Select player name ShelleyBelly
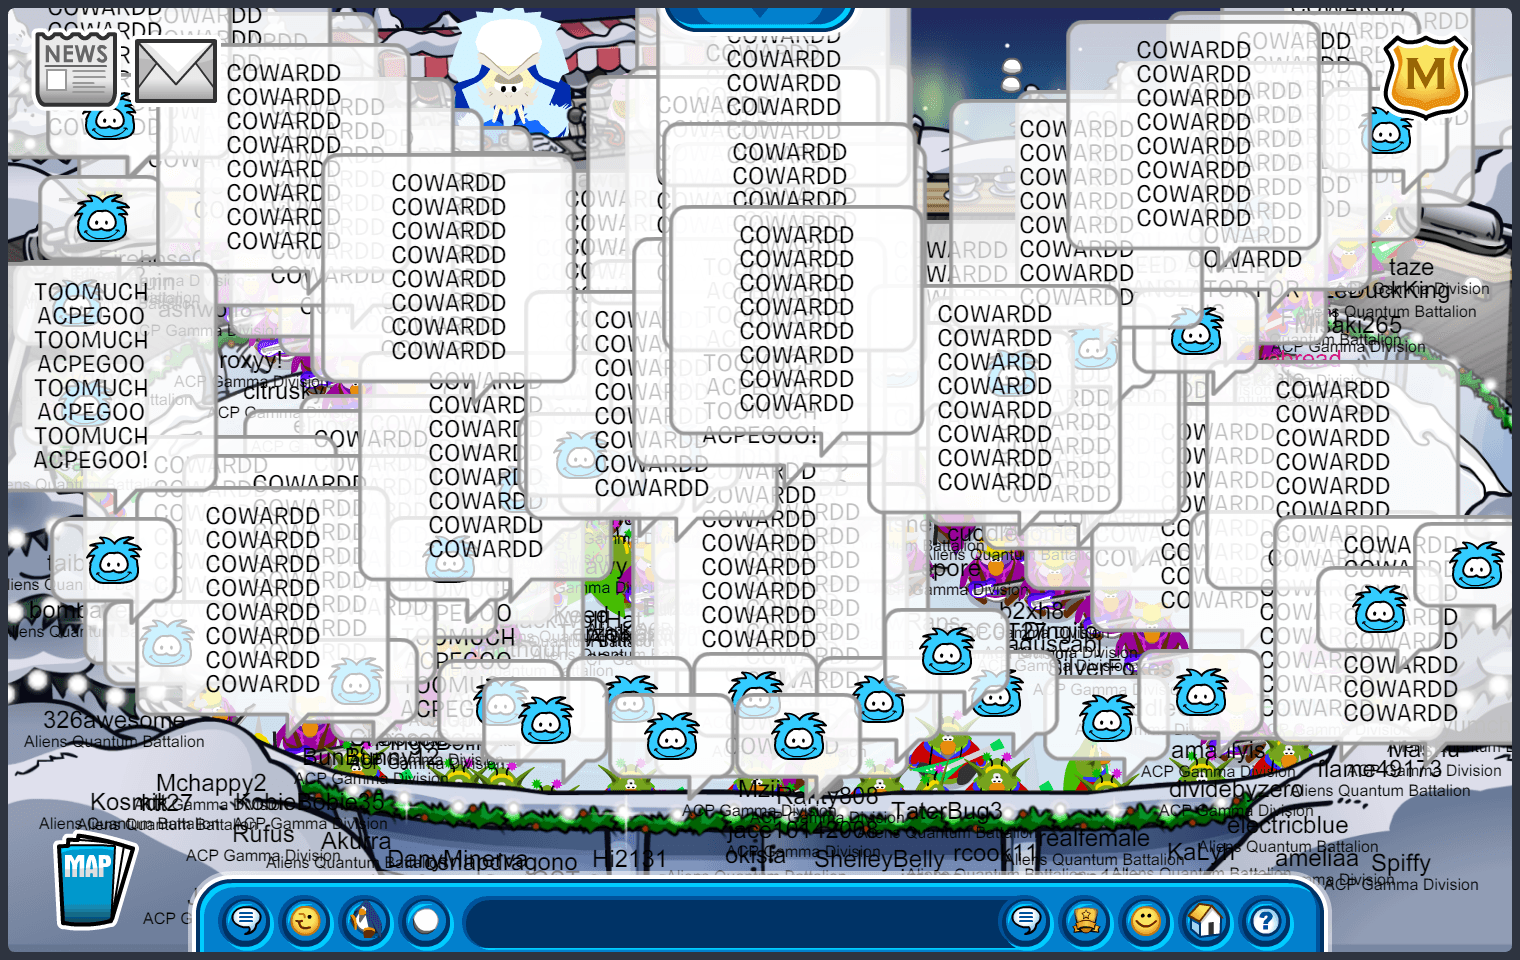 tap(879, 859)
